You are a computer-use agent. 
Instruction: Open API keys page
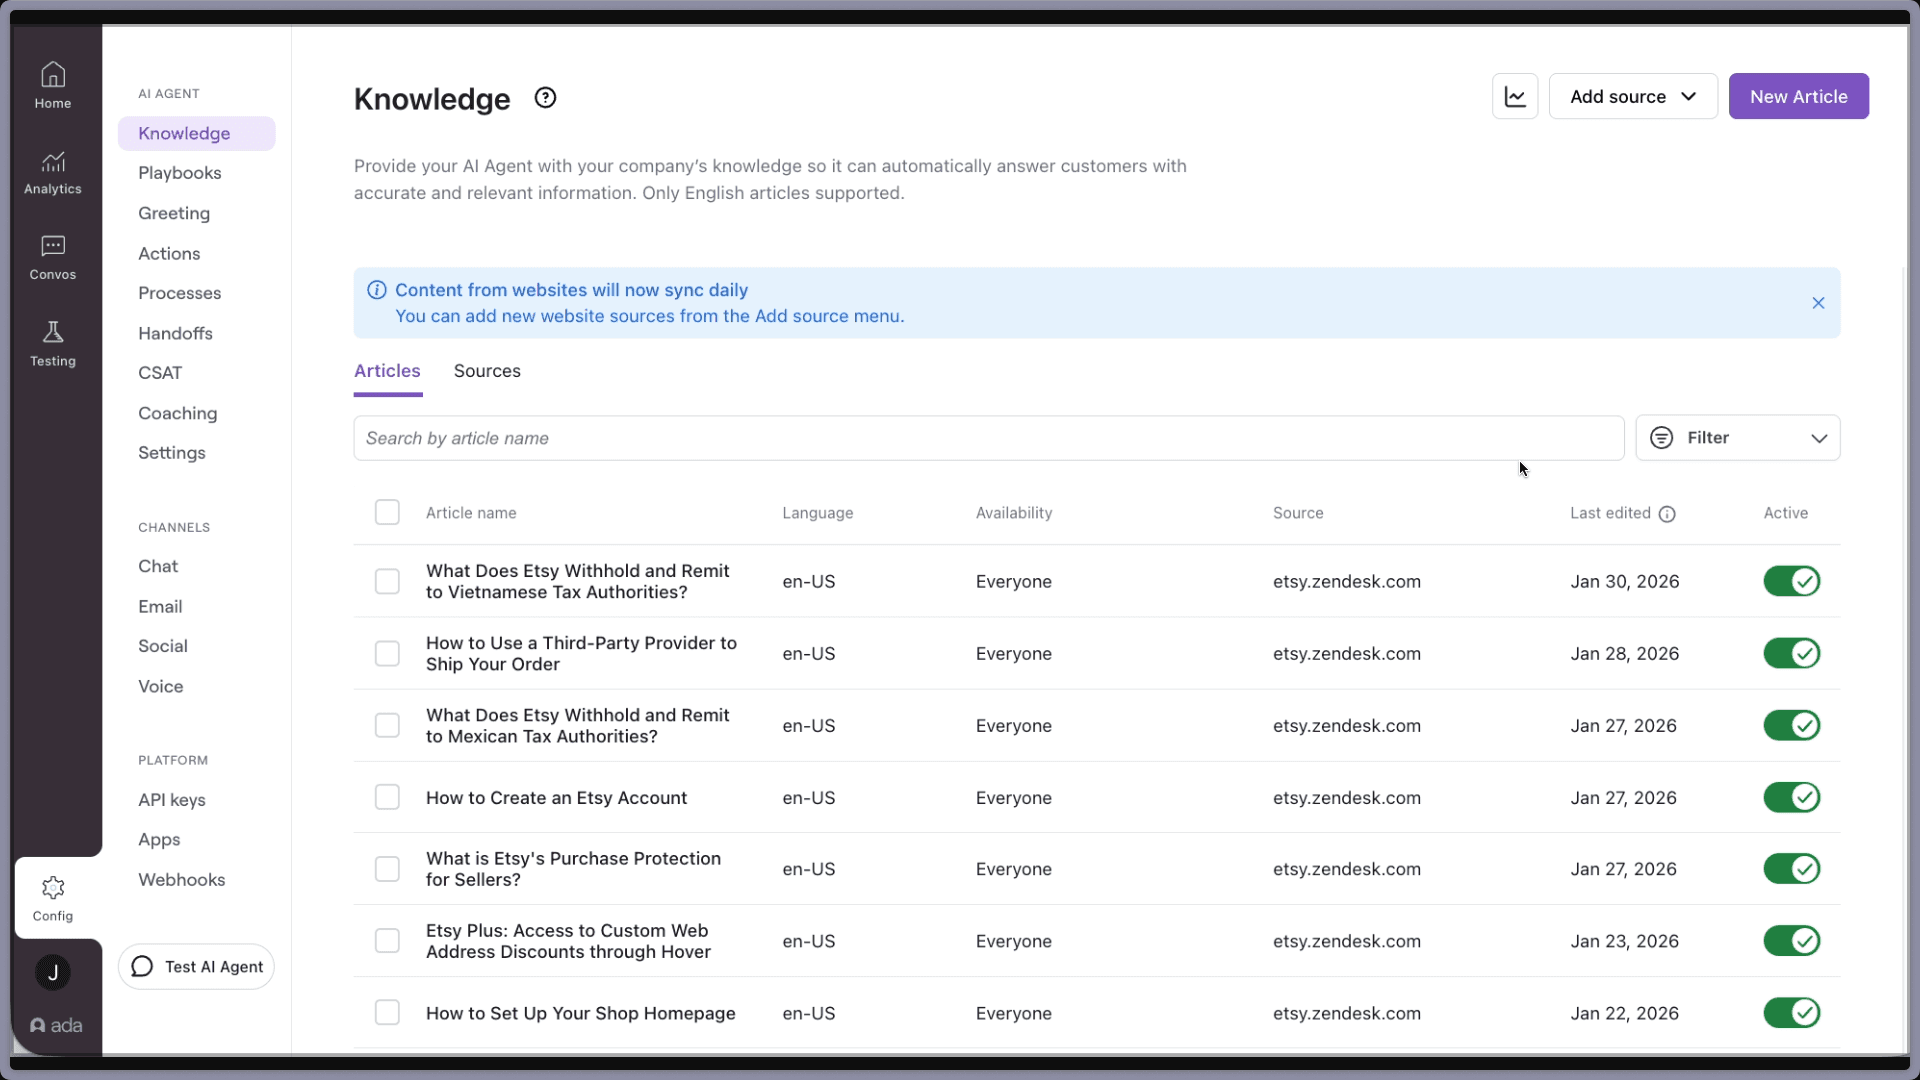[172, 800]
